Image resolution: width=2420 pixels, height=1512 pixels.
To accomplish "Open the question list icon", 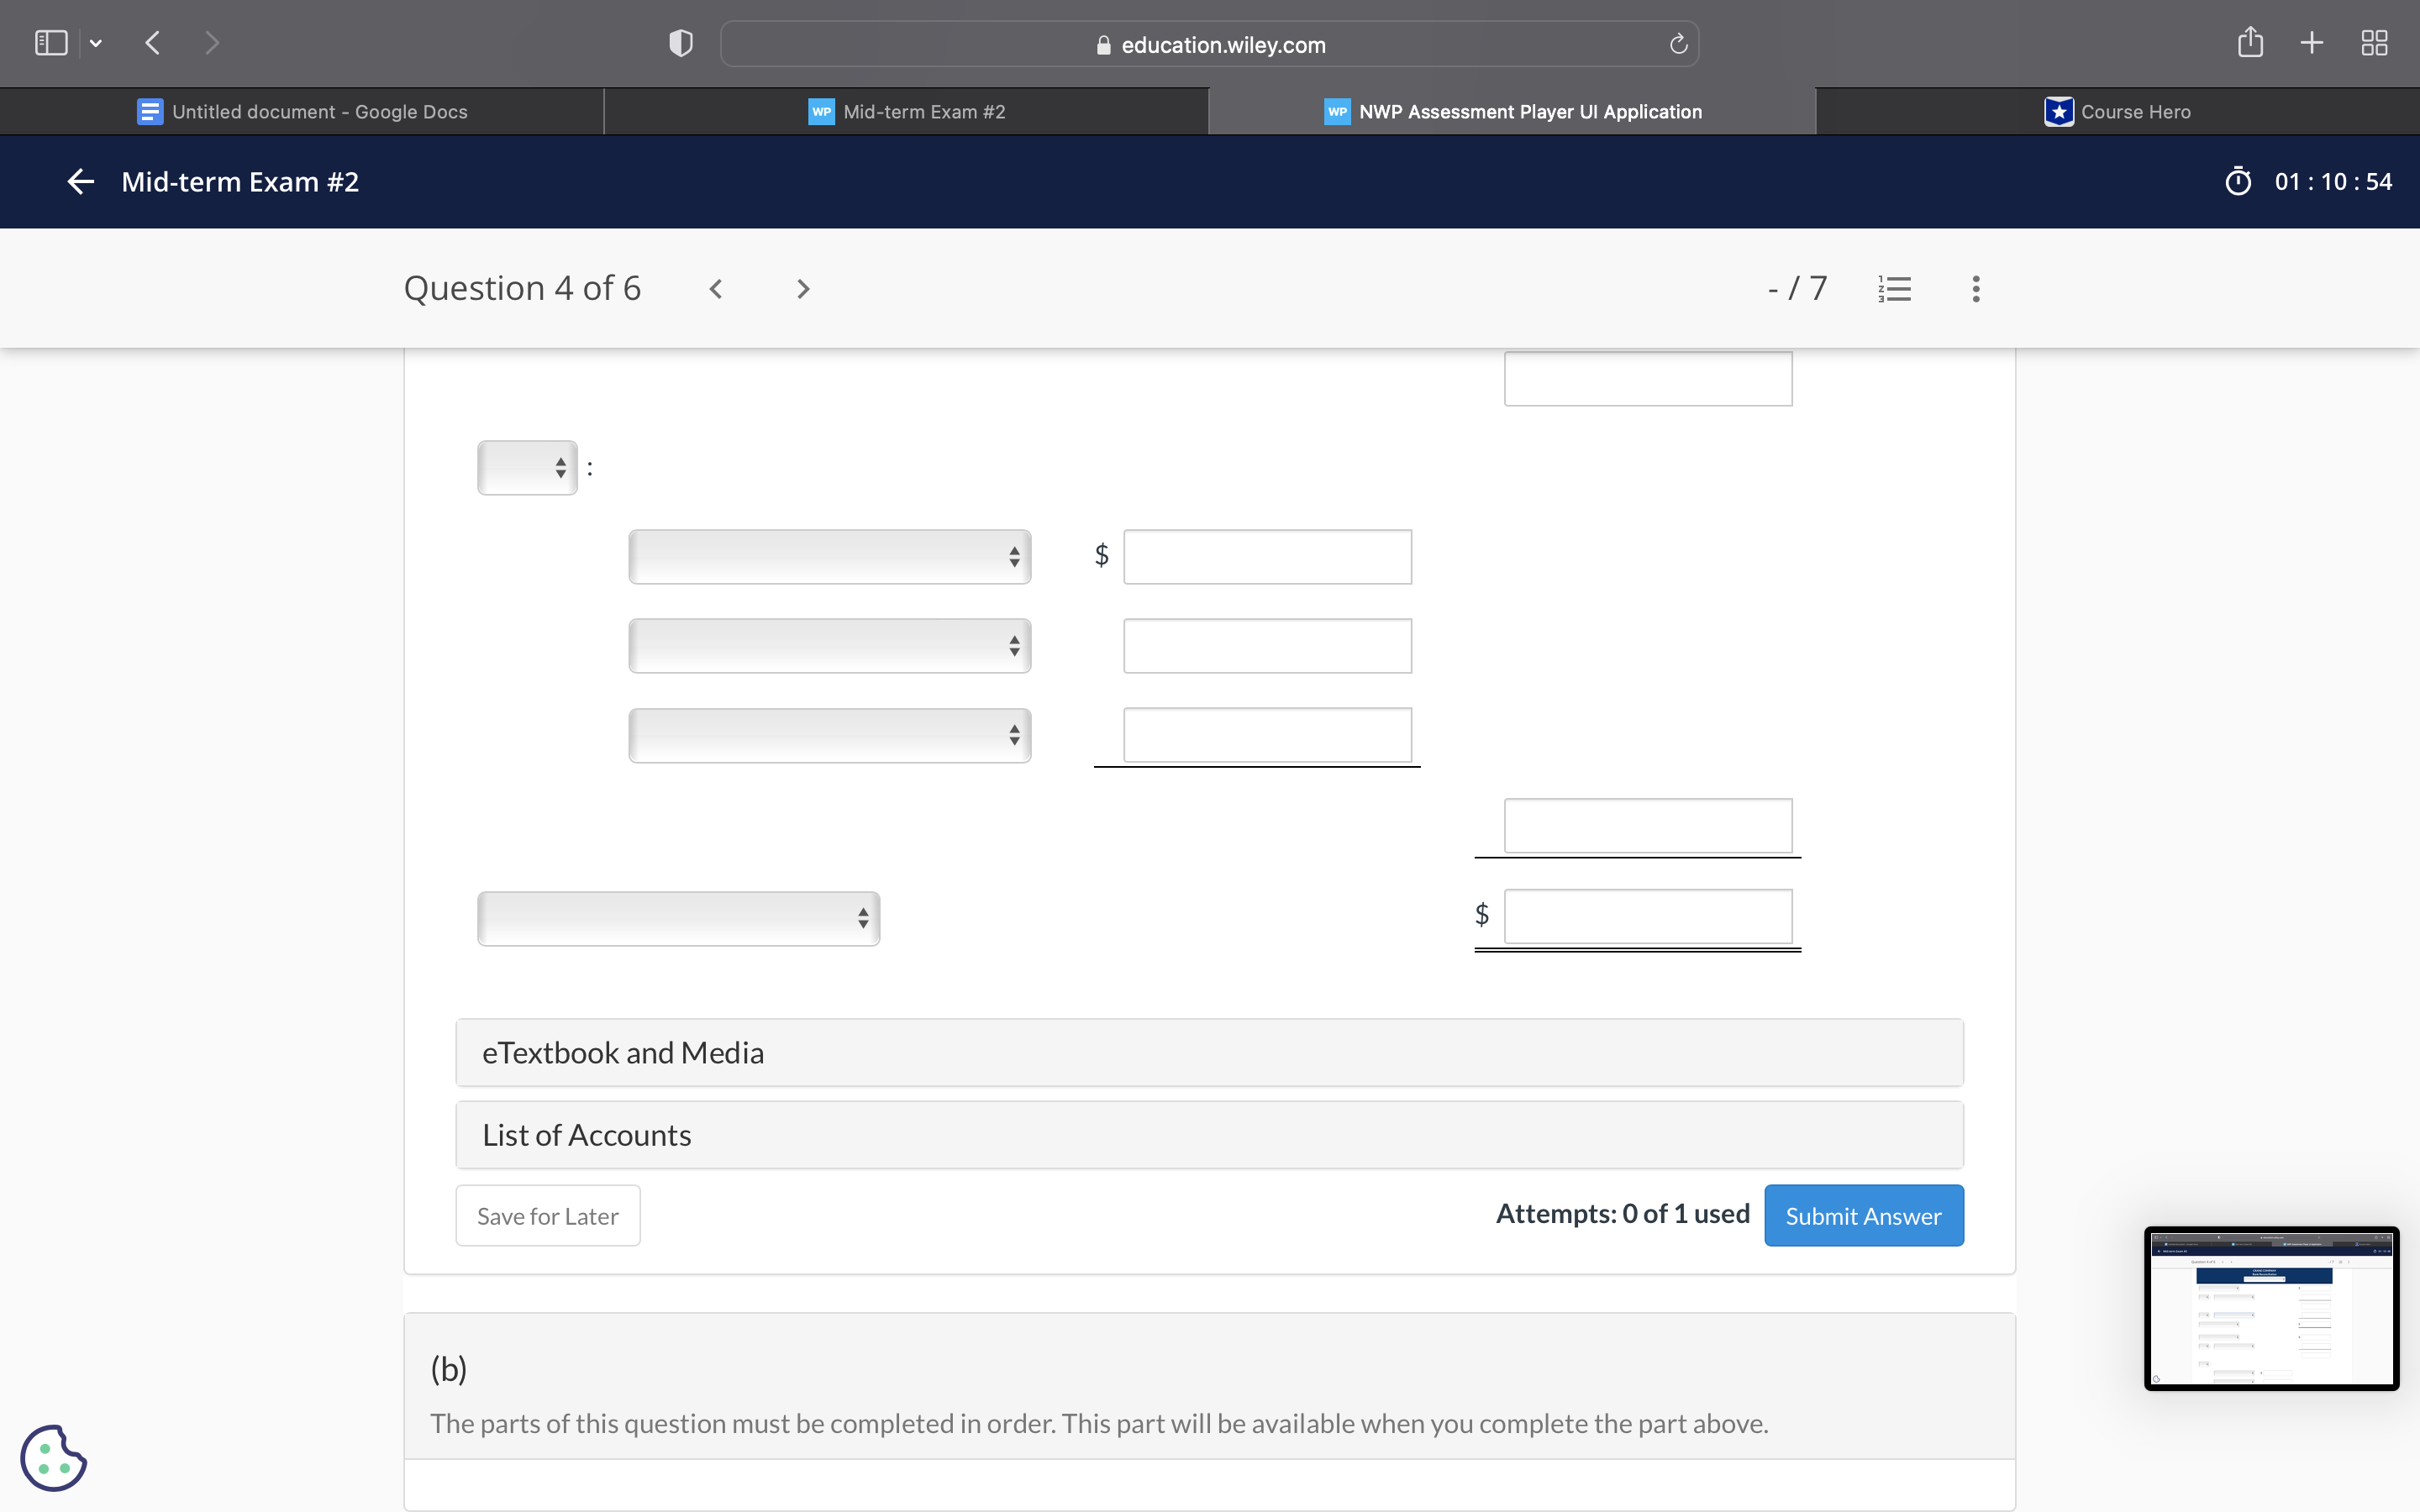I will (x=1893, y=288).
